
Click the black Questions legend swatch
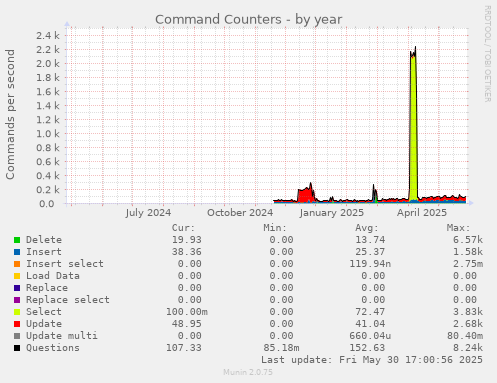tap(17, 348)
